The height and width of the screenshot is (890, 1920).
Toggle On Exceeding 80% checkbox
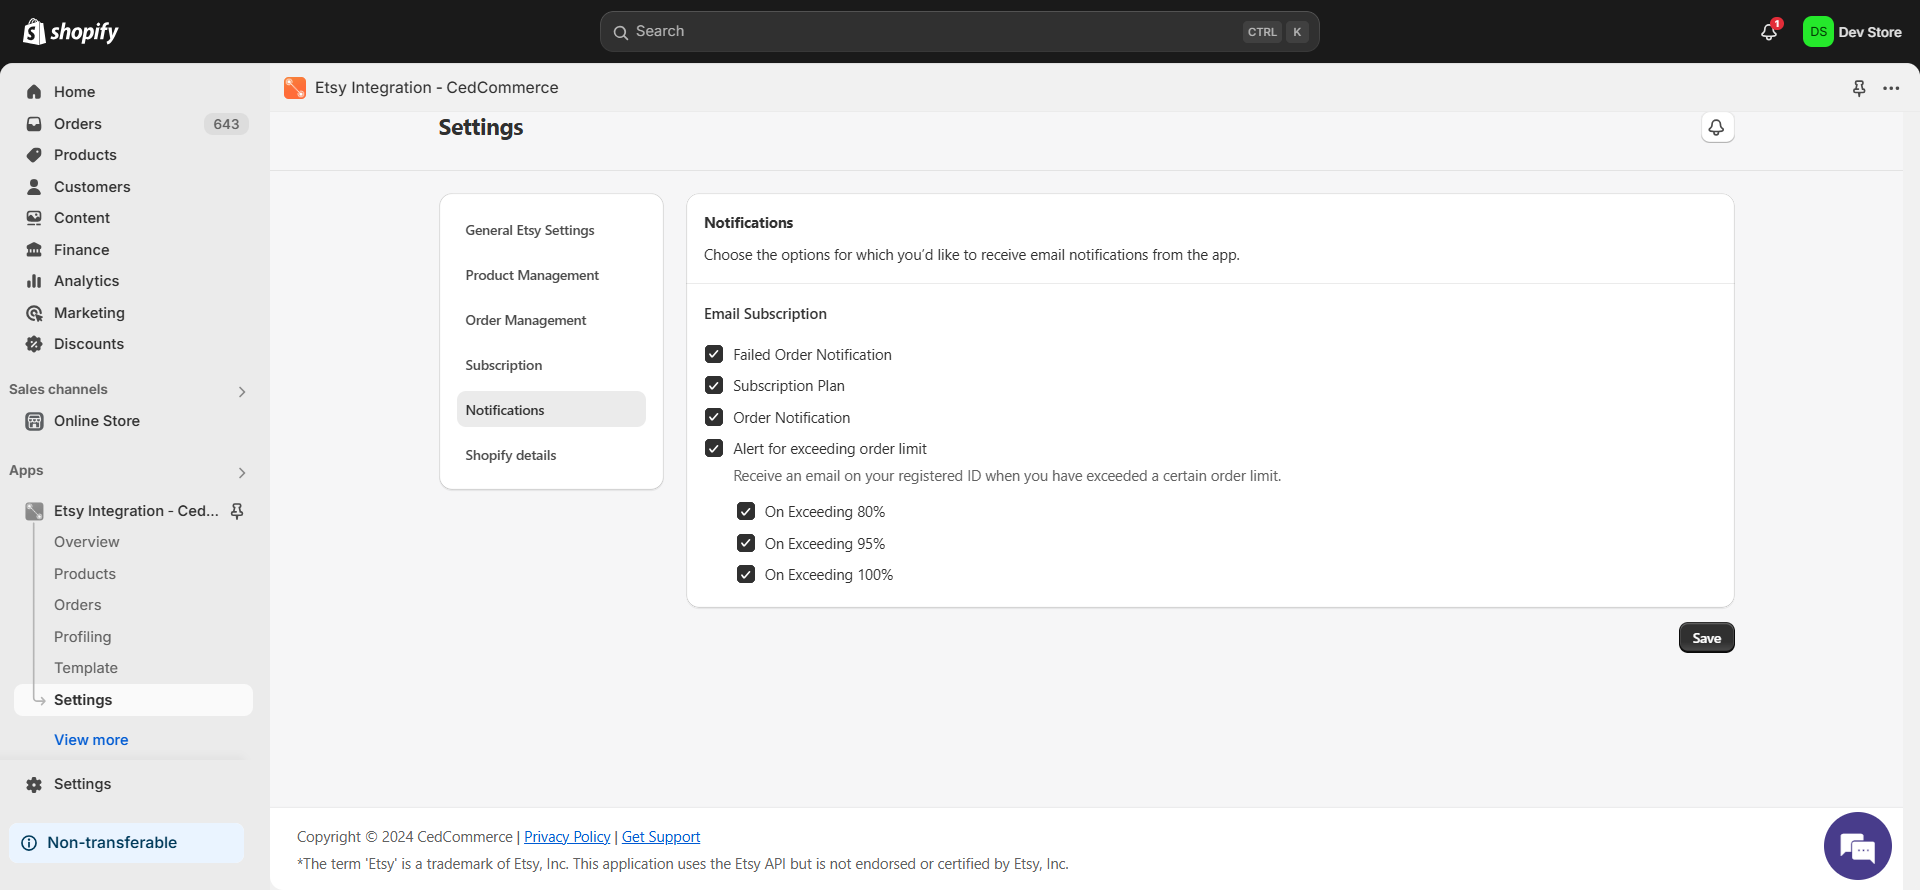pyautogui.click(x=746, y=512)
